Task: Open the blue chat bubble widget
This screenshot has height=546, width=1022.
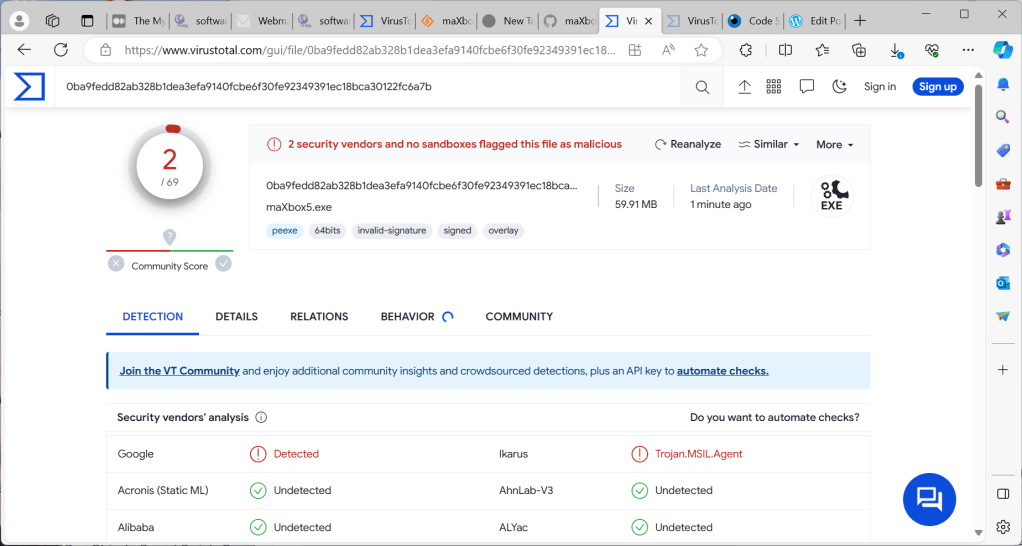Action: [929, 499]
